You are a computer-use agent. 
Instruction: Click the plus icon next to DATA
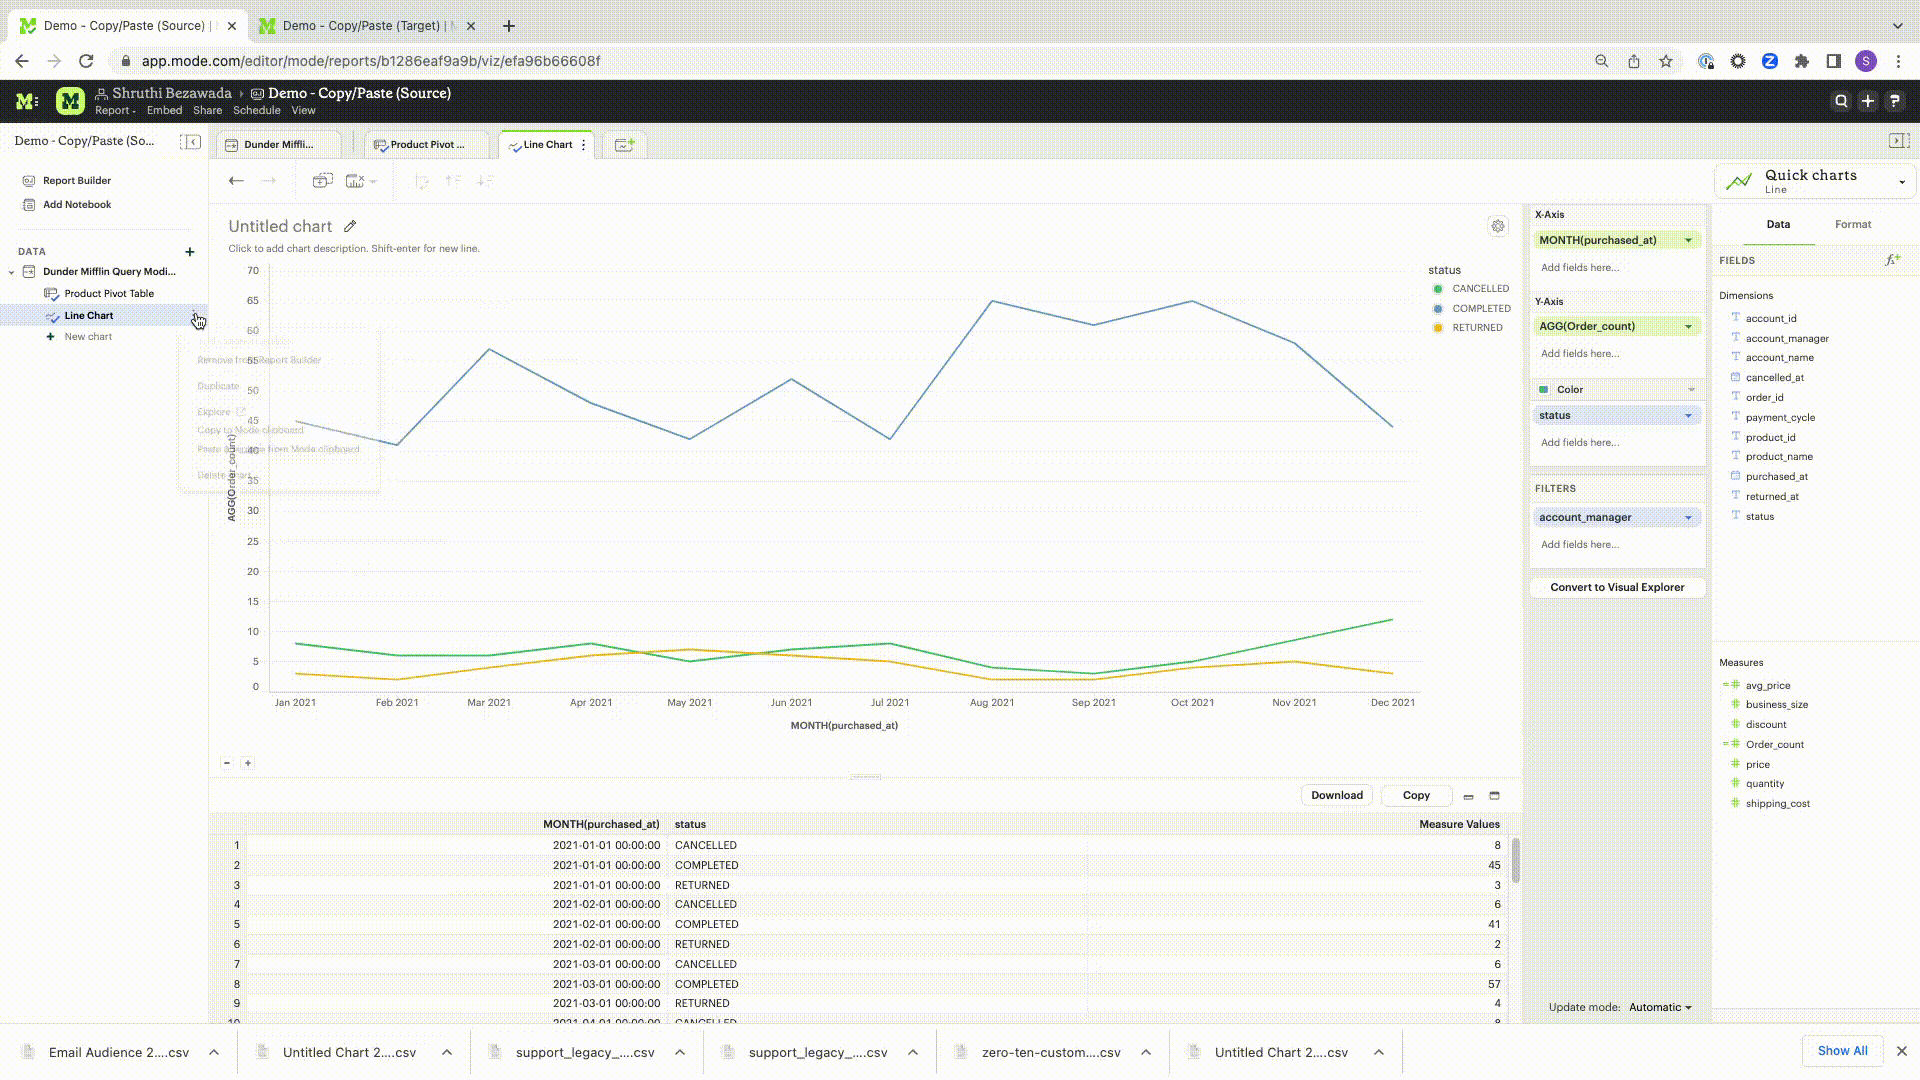click(190, 252)
